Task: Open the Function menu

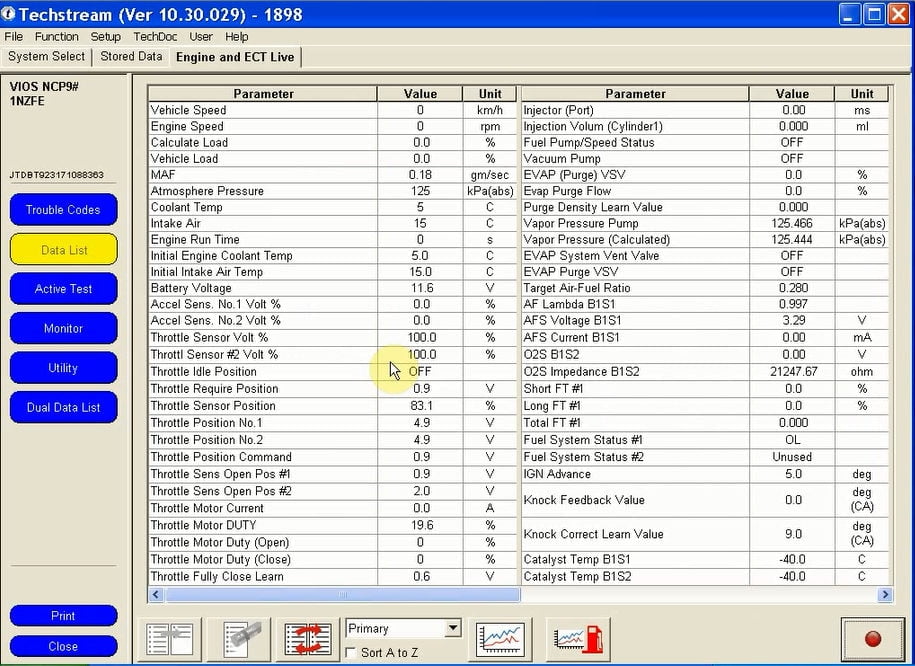Action: tap(57, 37)
